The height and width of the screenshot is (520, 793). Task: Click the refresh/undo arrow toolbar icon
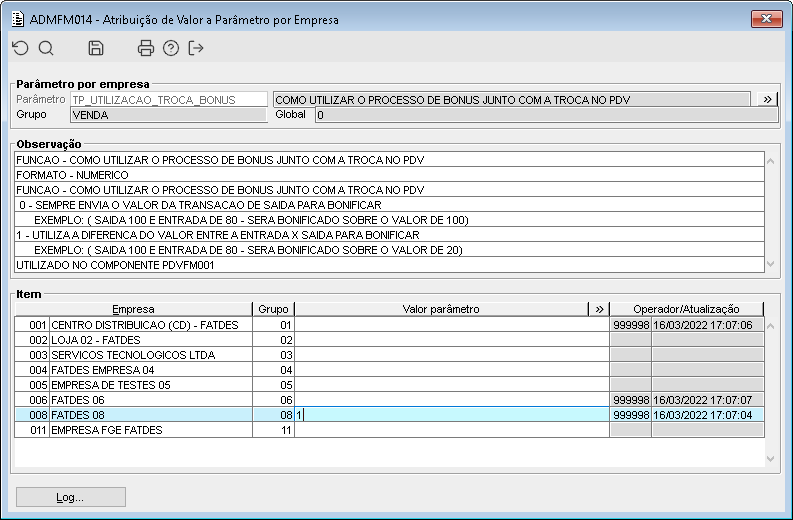(x=21, y=49)
